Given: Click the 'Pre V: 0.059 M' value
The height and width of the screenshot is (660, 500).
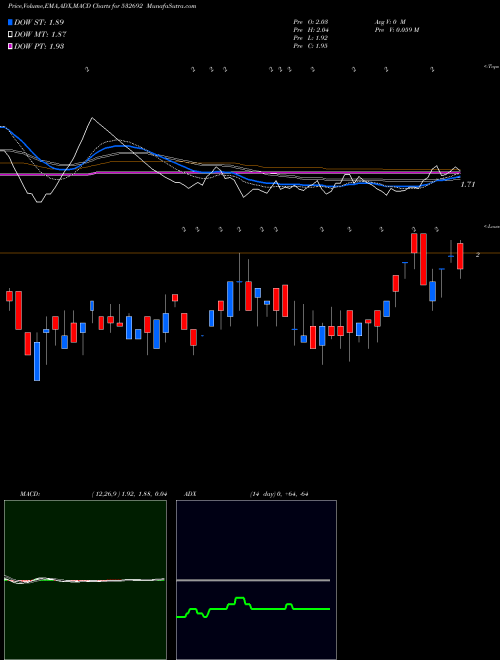Looking at the screenshot, I should click(x=397, y=30).
